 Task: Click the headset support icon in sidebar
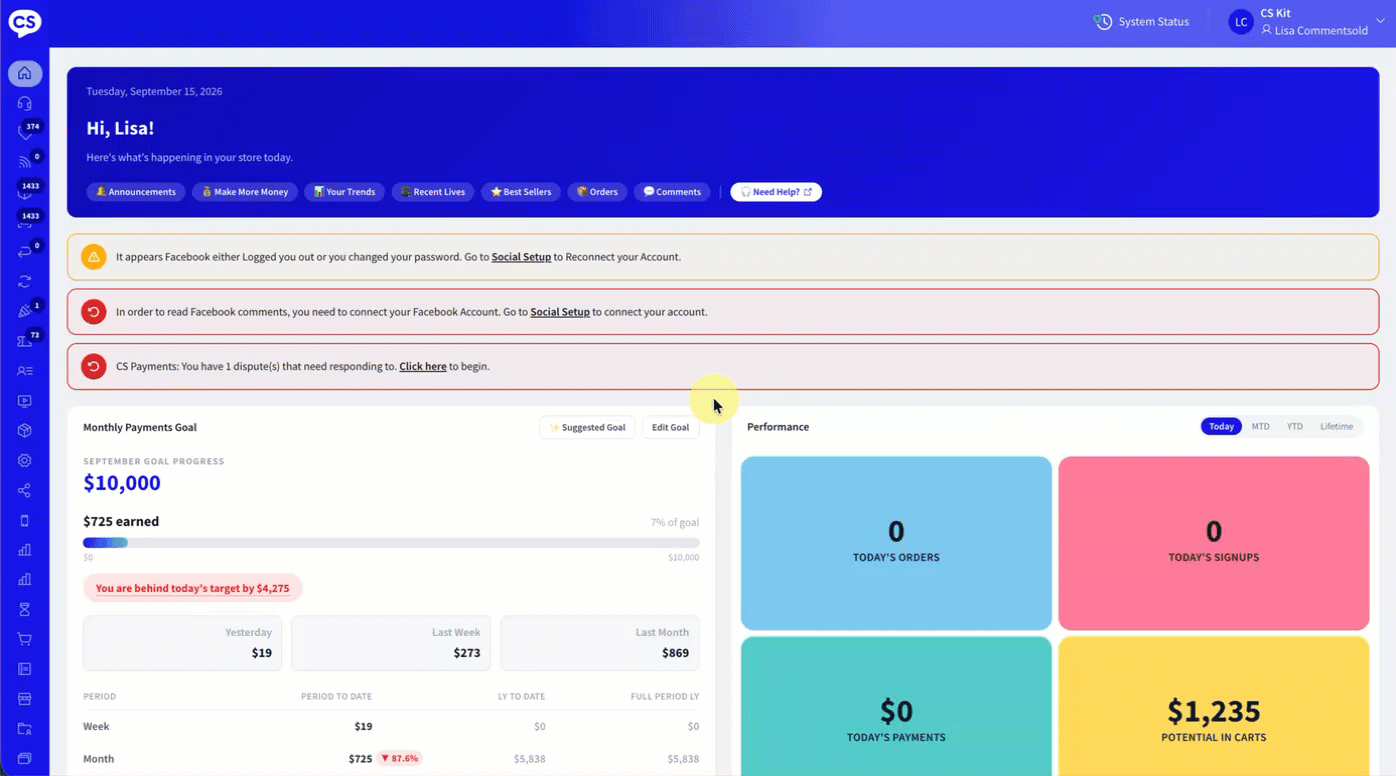(x=25, y=103)
